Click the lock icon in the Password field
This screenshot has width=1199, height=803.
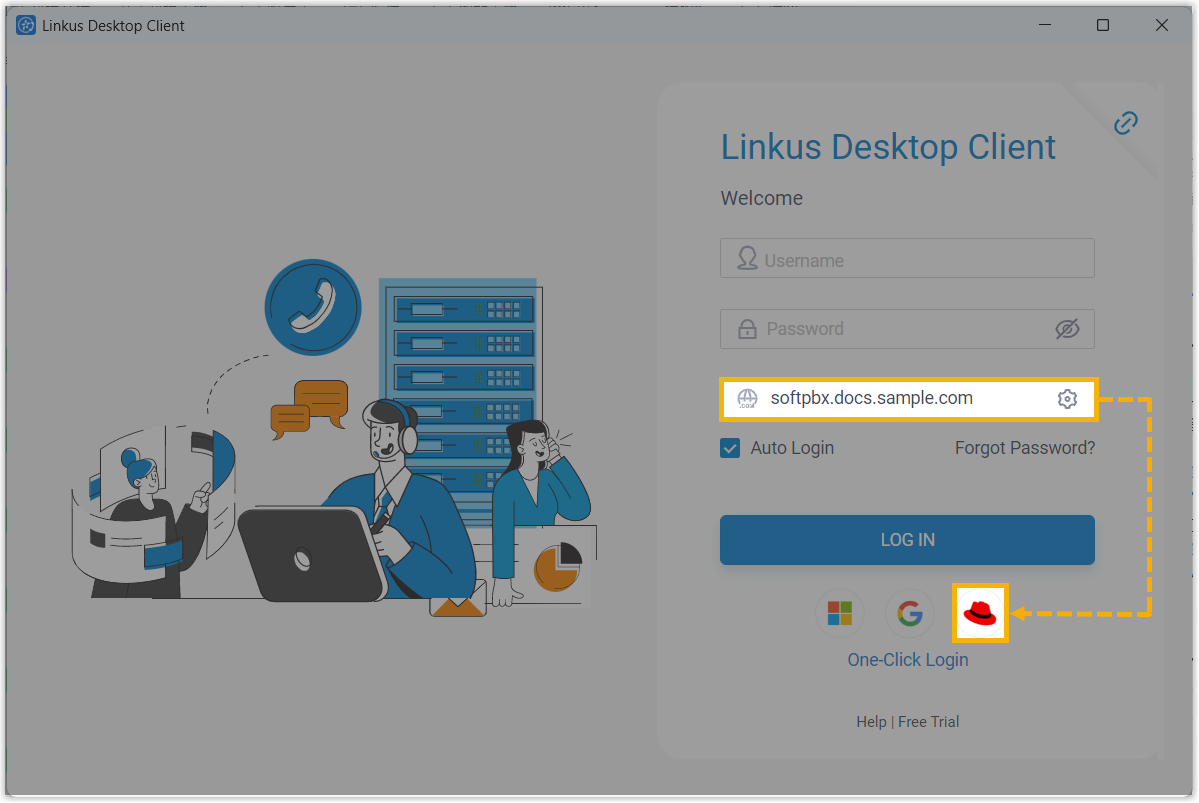(x=747, y=329)
